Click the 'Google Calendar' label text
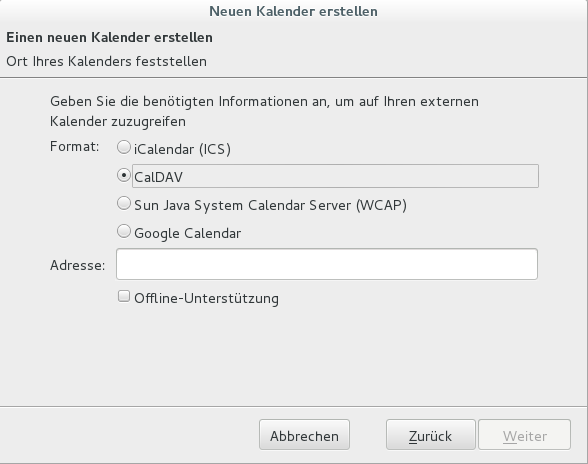This screenshot has width=588, height=464. pos(188,233)
